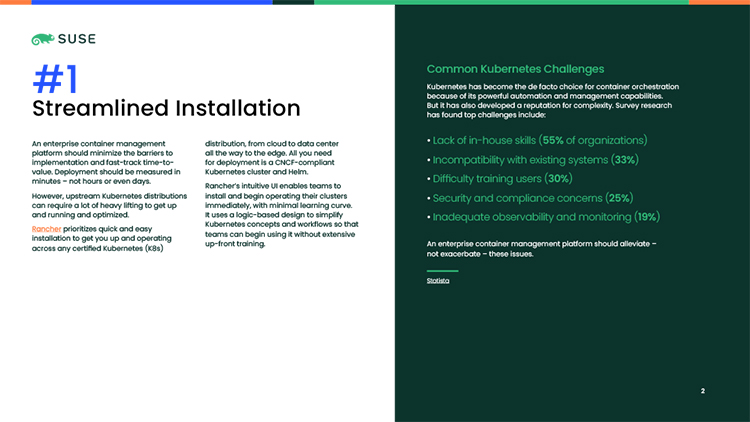Click the SUSE chameleon logo icon
Viewport: 750px width, 422px height.
click(x=43, y=40)
